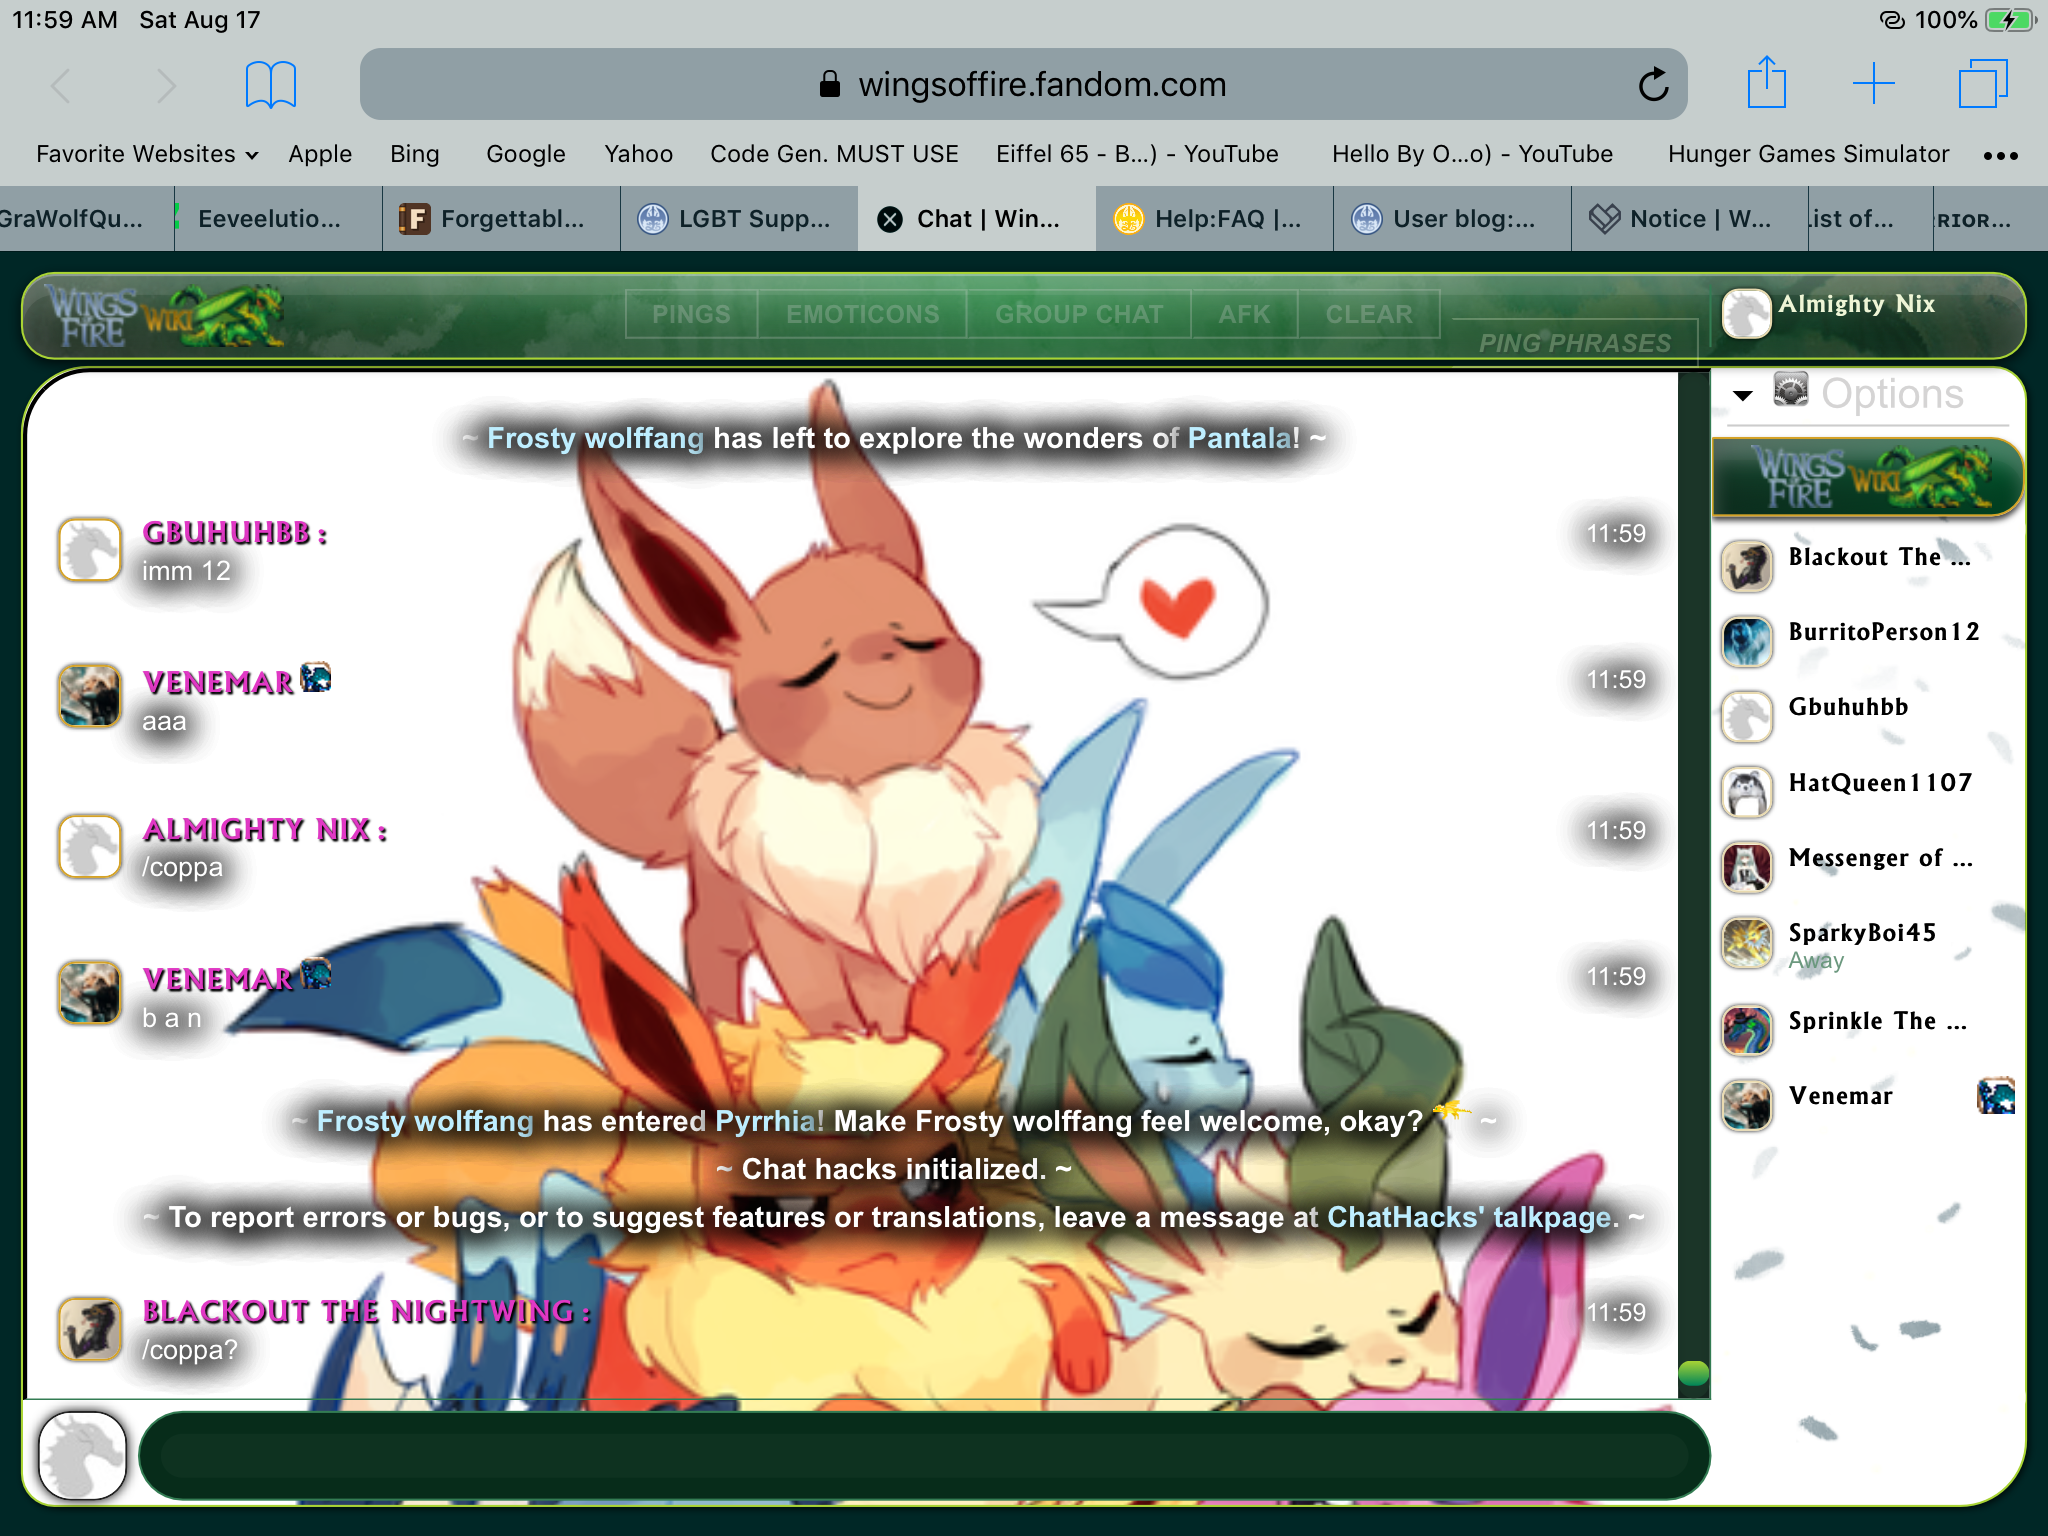Viewport: 2048px width, 1536px height.
Task: Open ChatHacks' talkpage link
Action: tap(1470, 1217)
